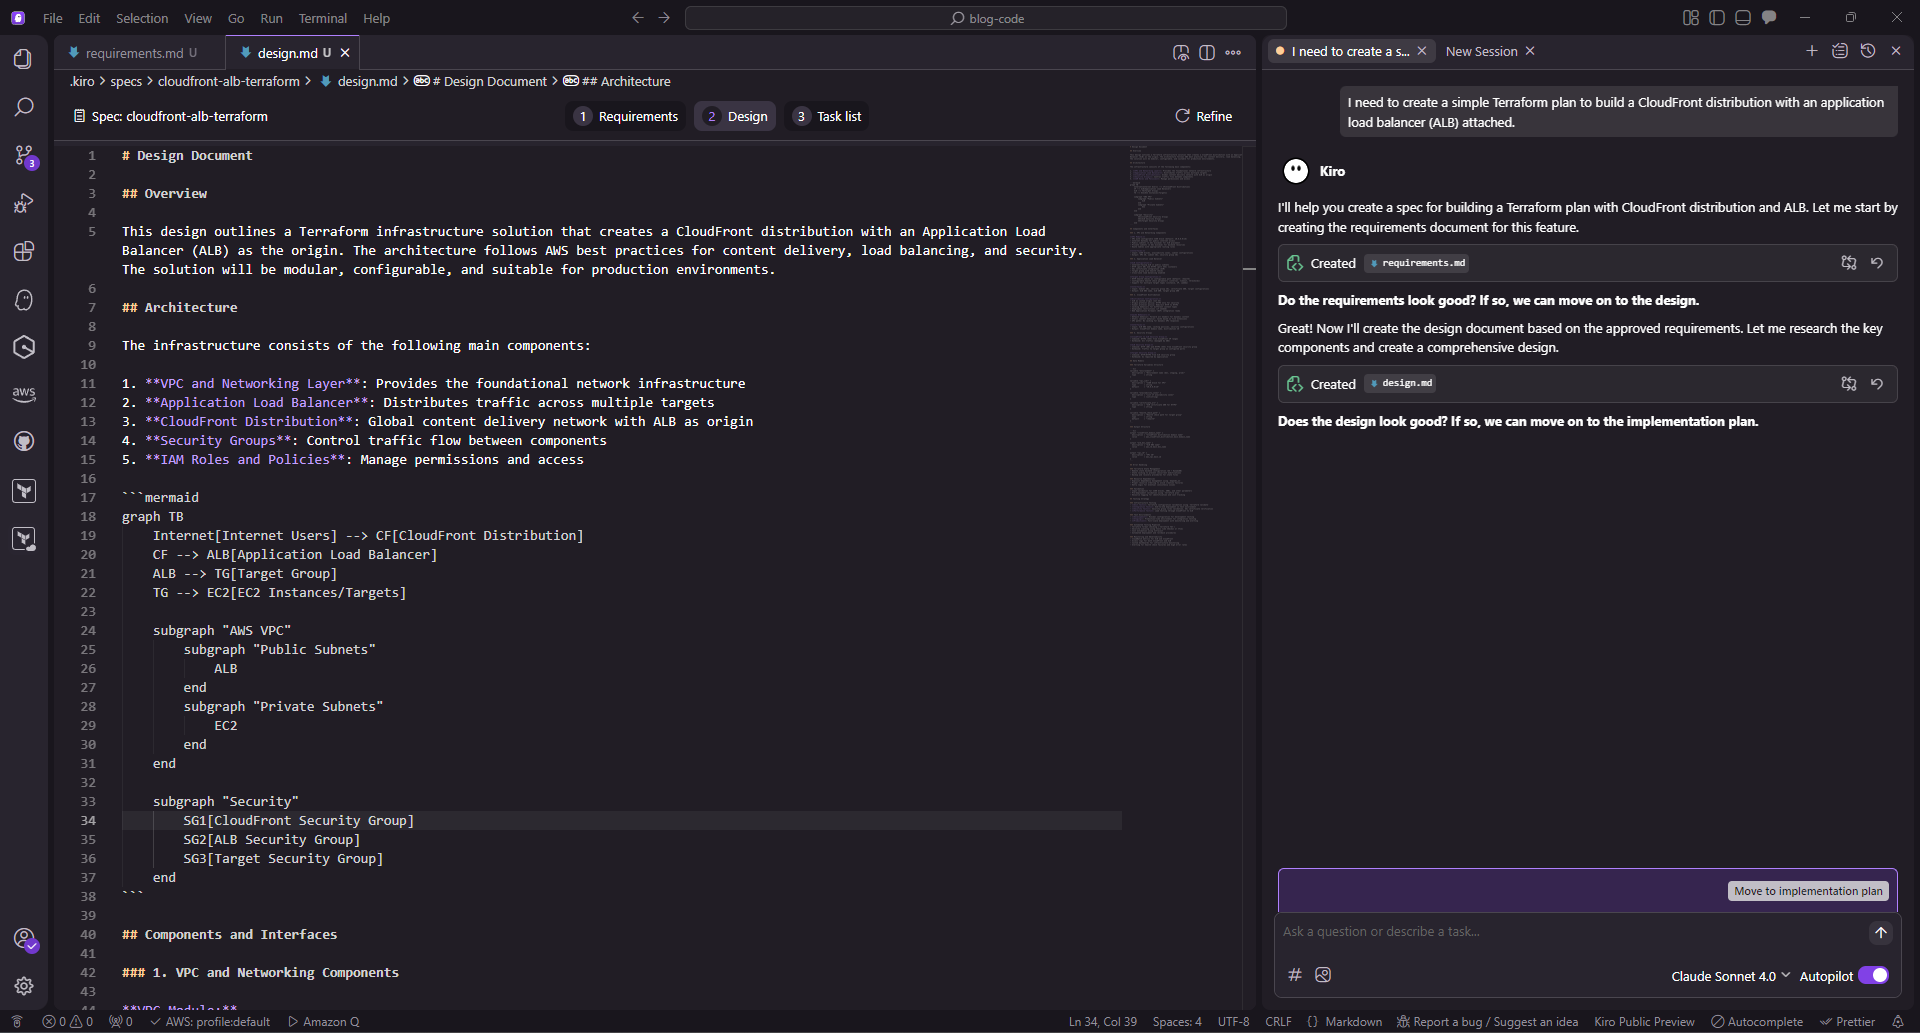Open the File menu
1920x1033 pixels.
53,18
